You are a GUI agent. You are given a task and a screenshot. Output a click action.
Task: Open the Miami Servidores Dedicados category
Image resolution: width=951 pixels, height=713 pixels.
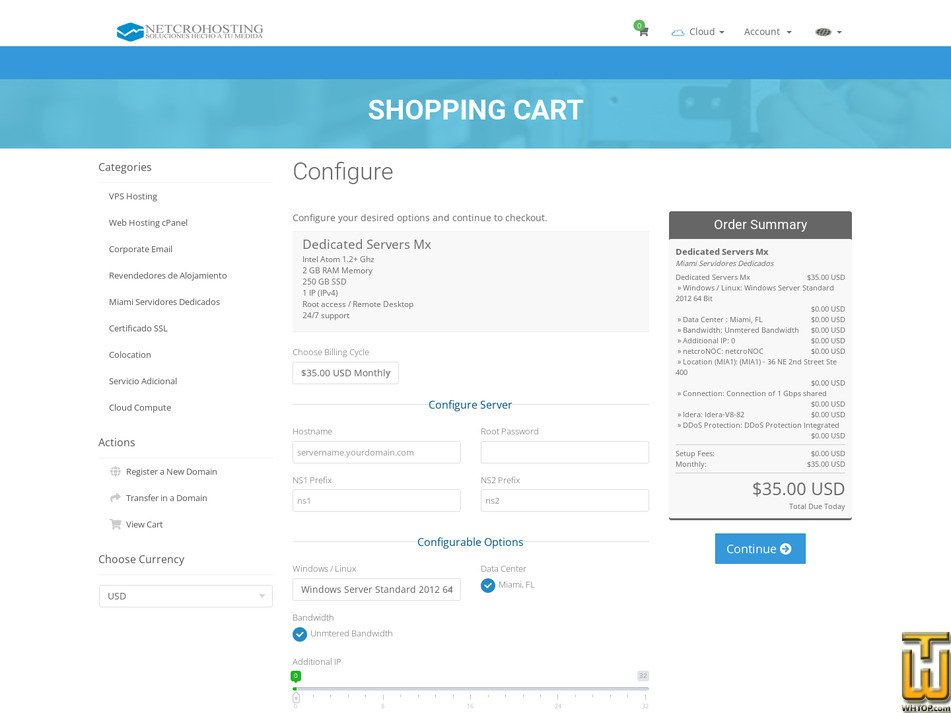point(166,301)
